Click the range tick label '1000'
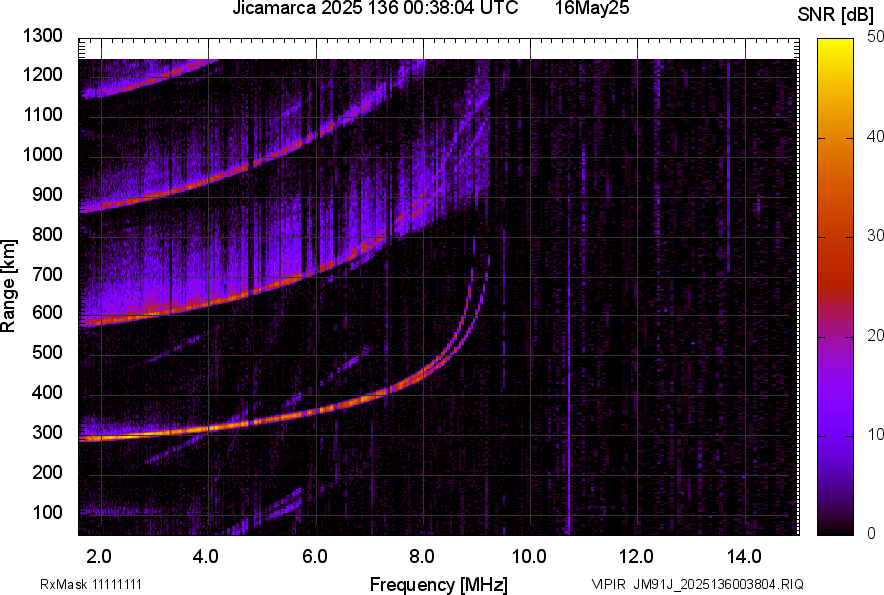884x595 pixels. (43, 154)
